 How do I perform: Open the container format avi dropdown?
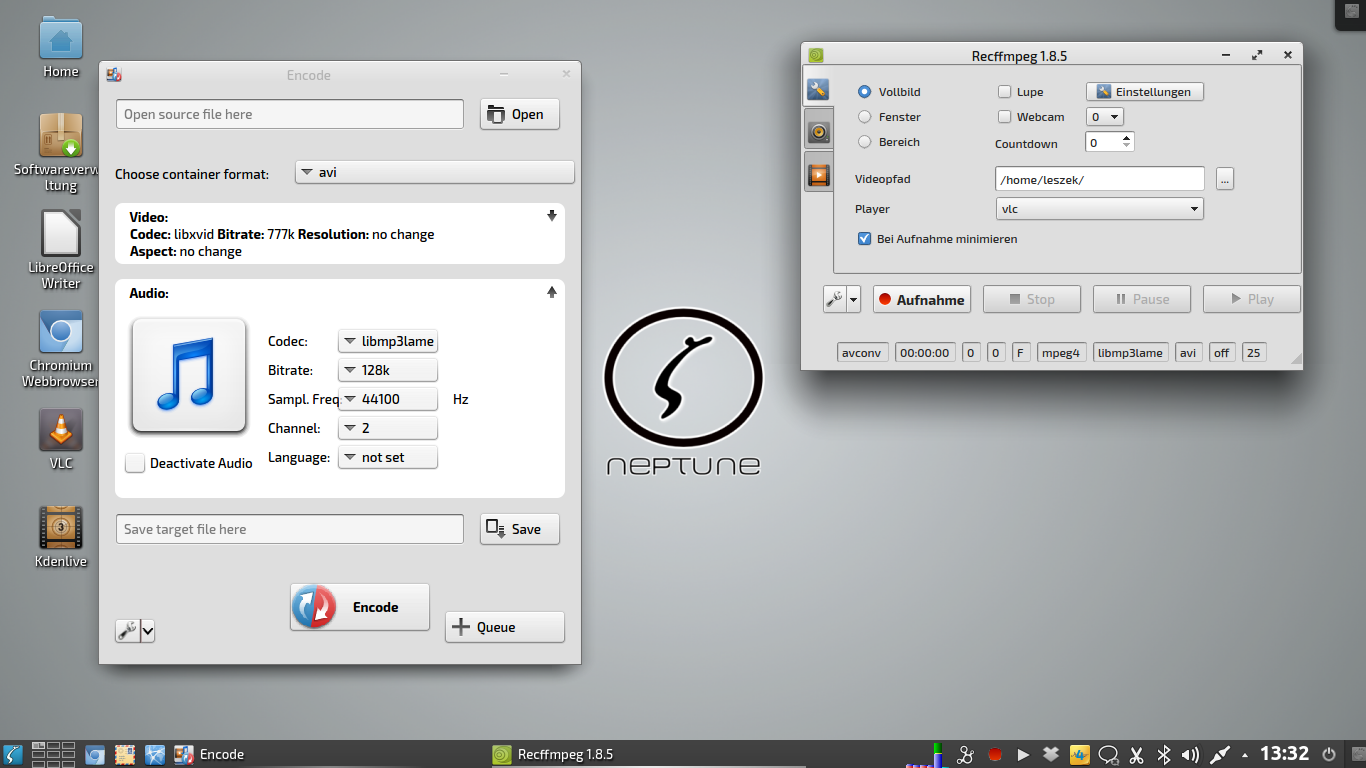pyautogui.click(x=435, y=172)
